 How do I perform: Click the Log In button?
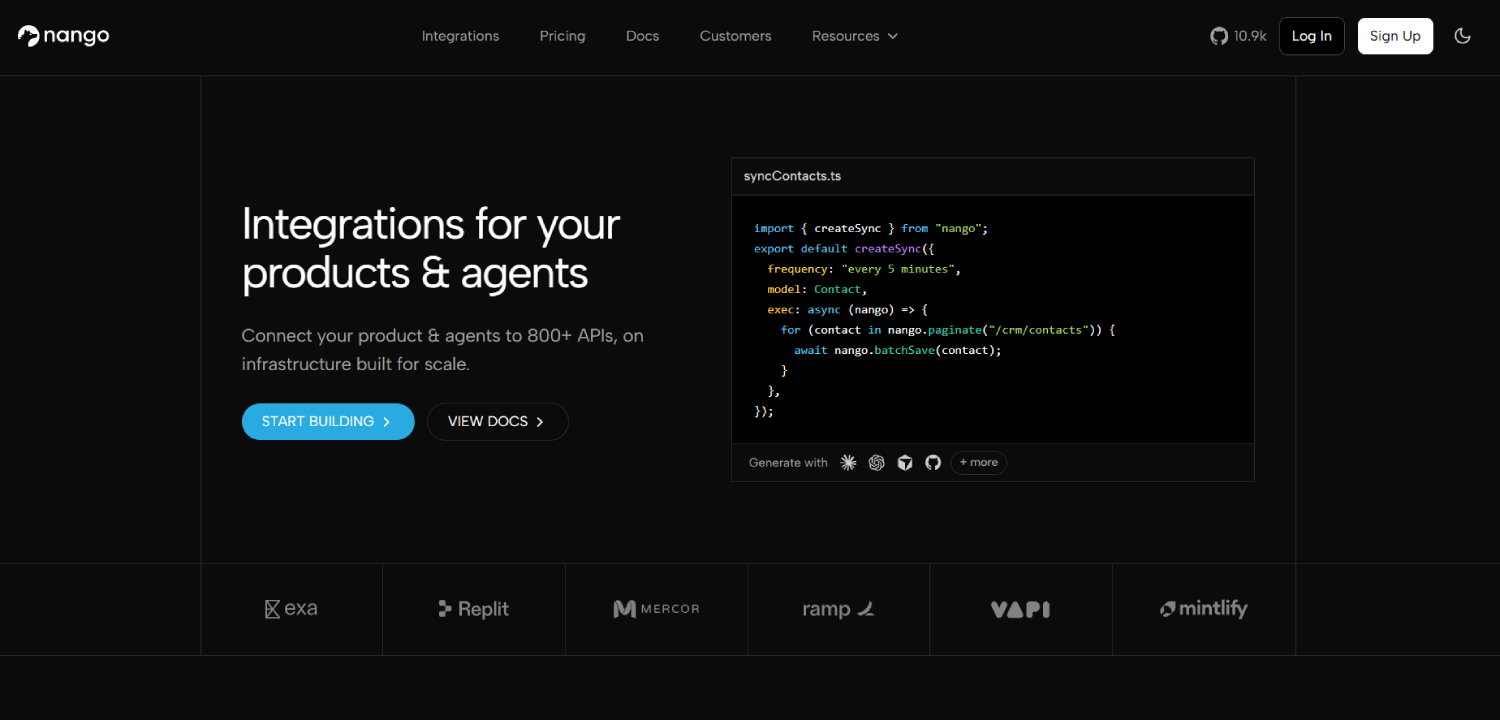click(1311, 36)
